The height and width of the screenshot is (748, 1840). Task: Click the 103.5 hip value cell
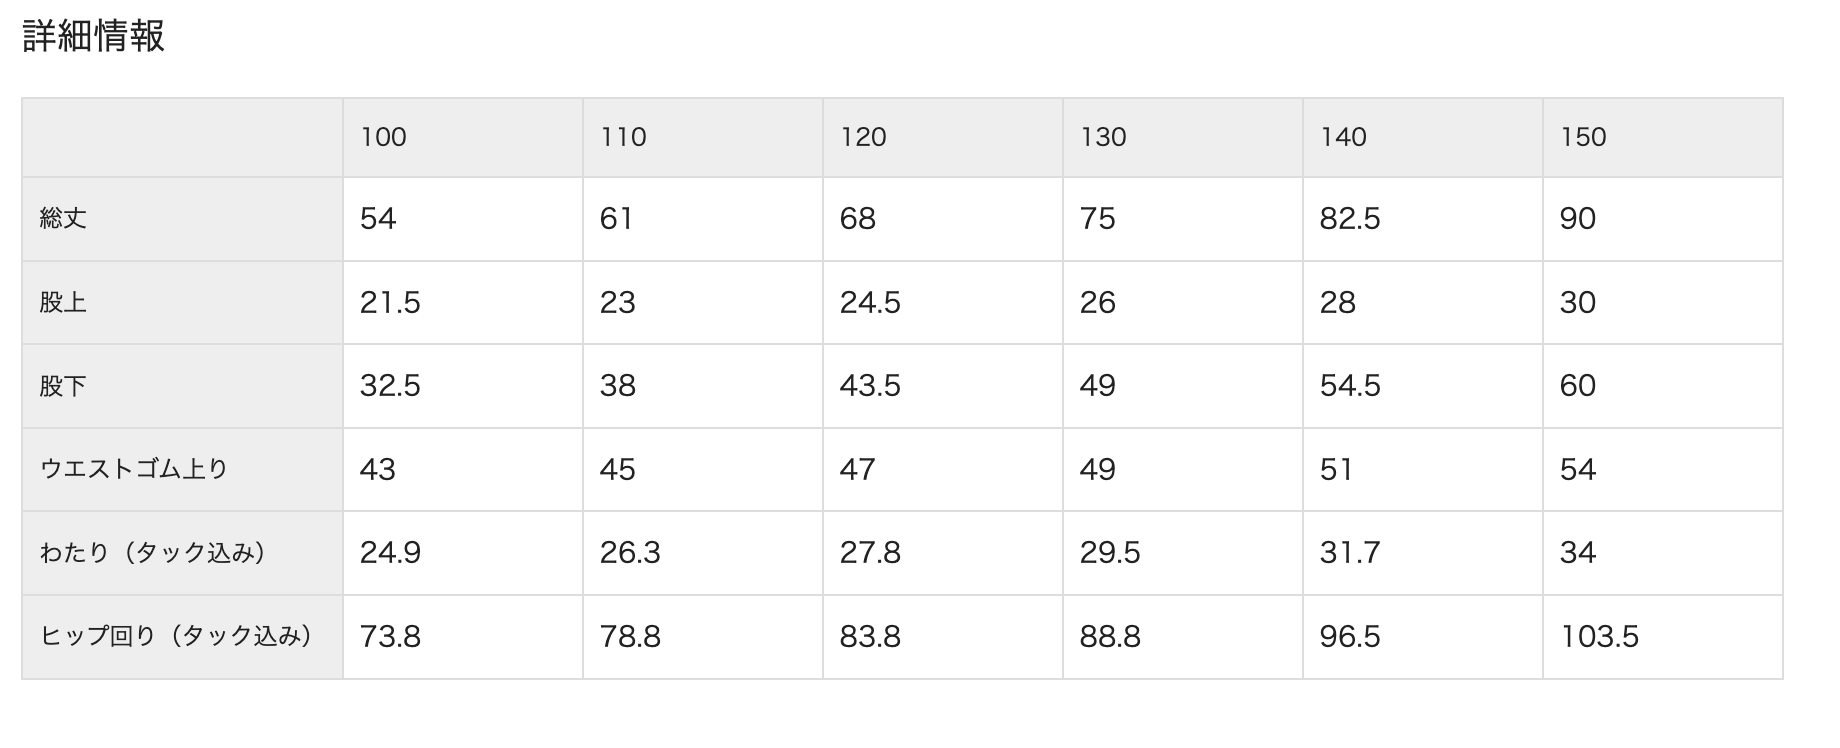coord(1599,636)
